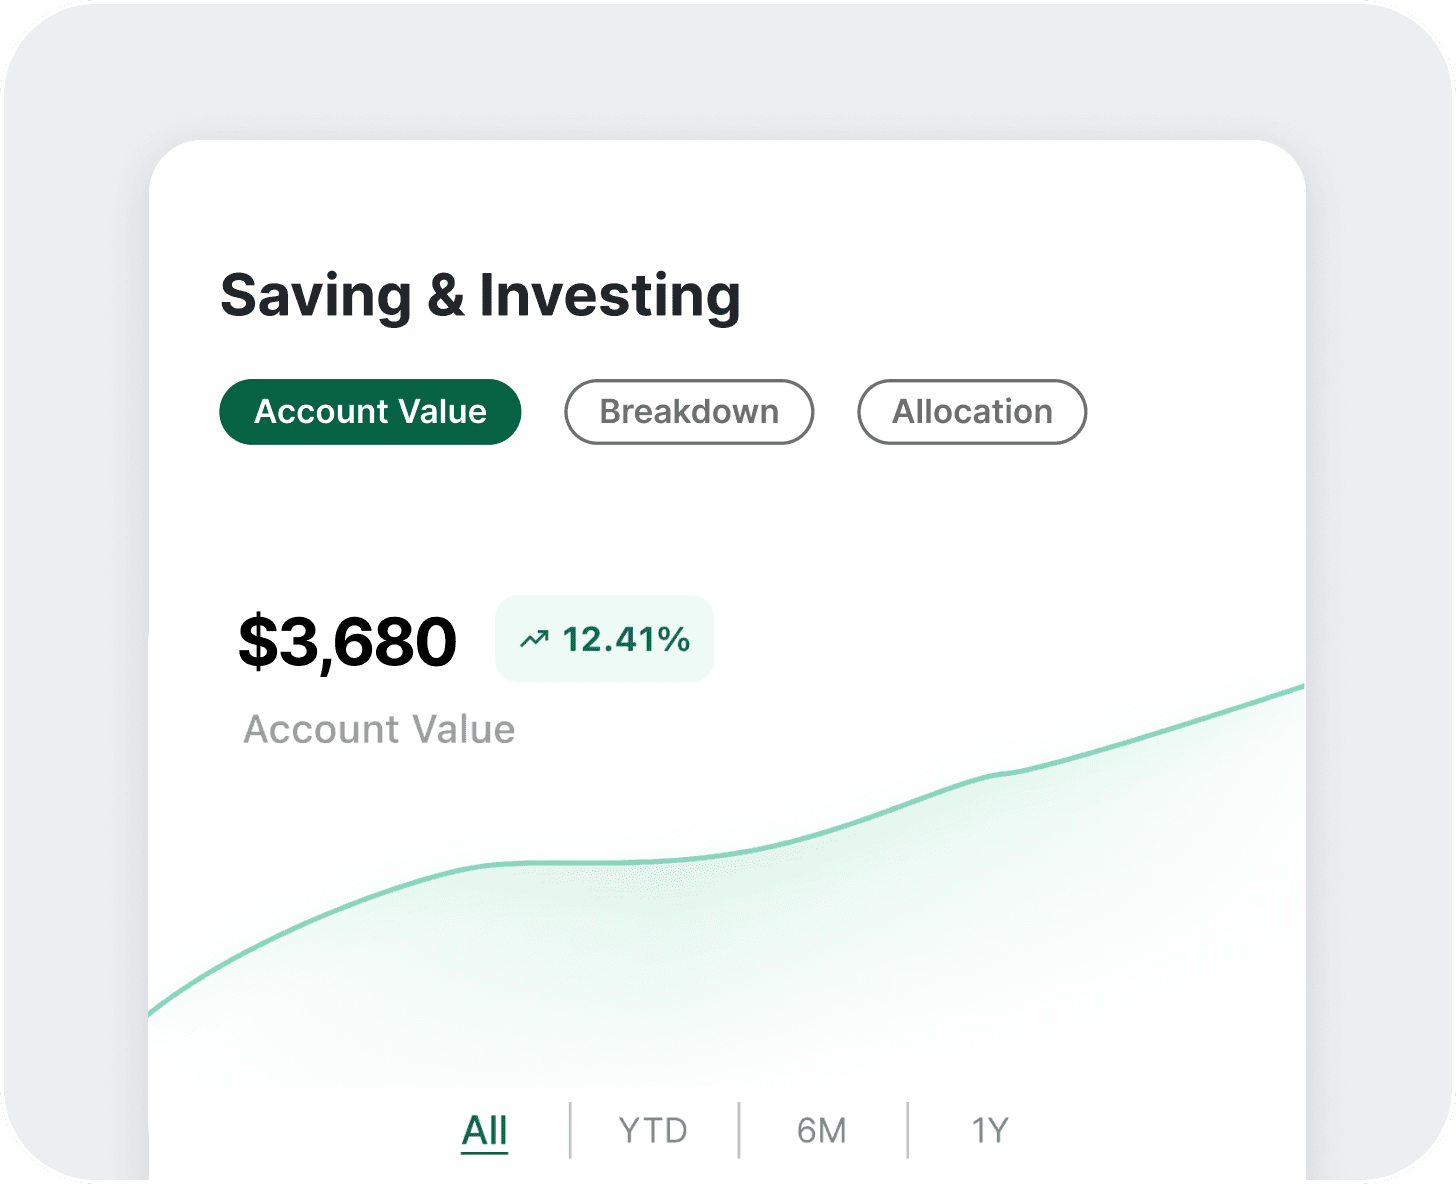Choose the 1Y time range
This screenshot has width=1456, height=1184.
(x=990, y=1130)
